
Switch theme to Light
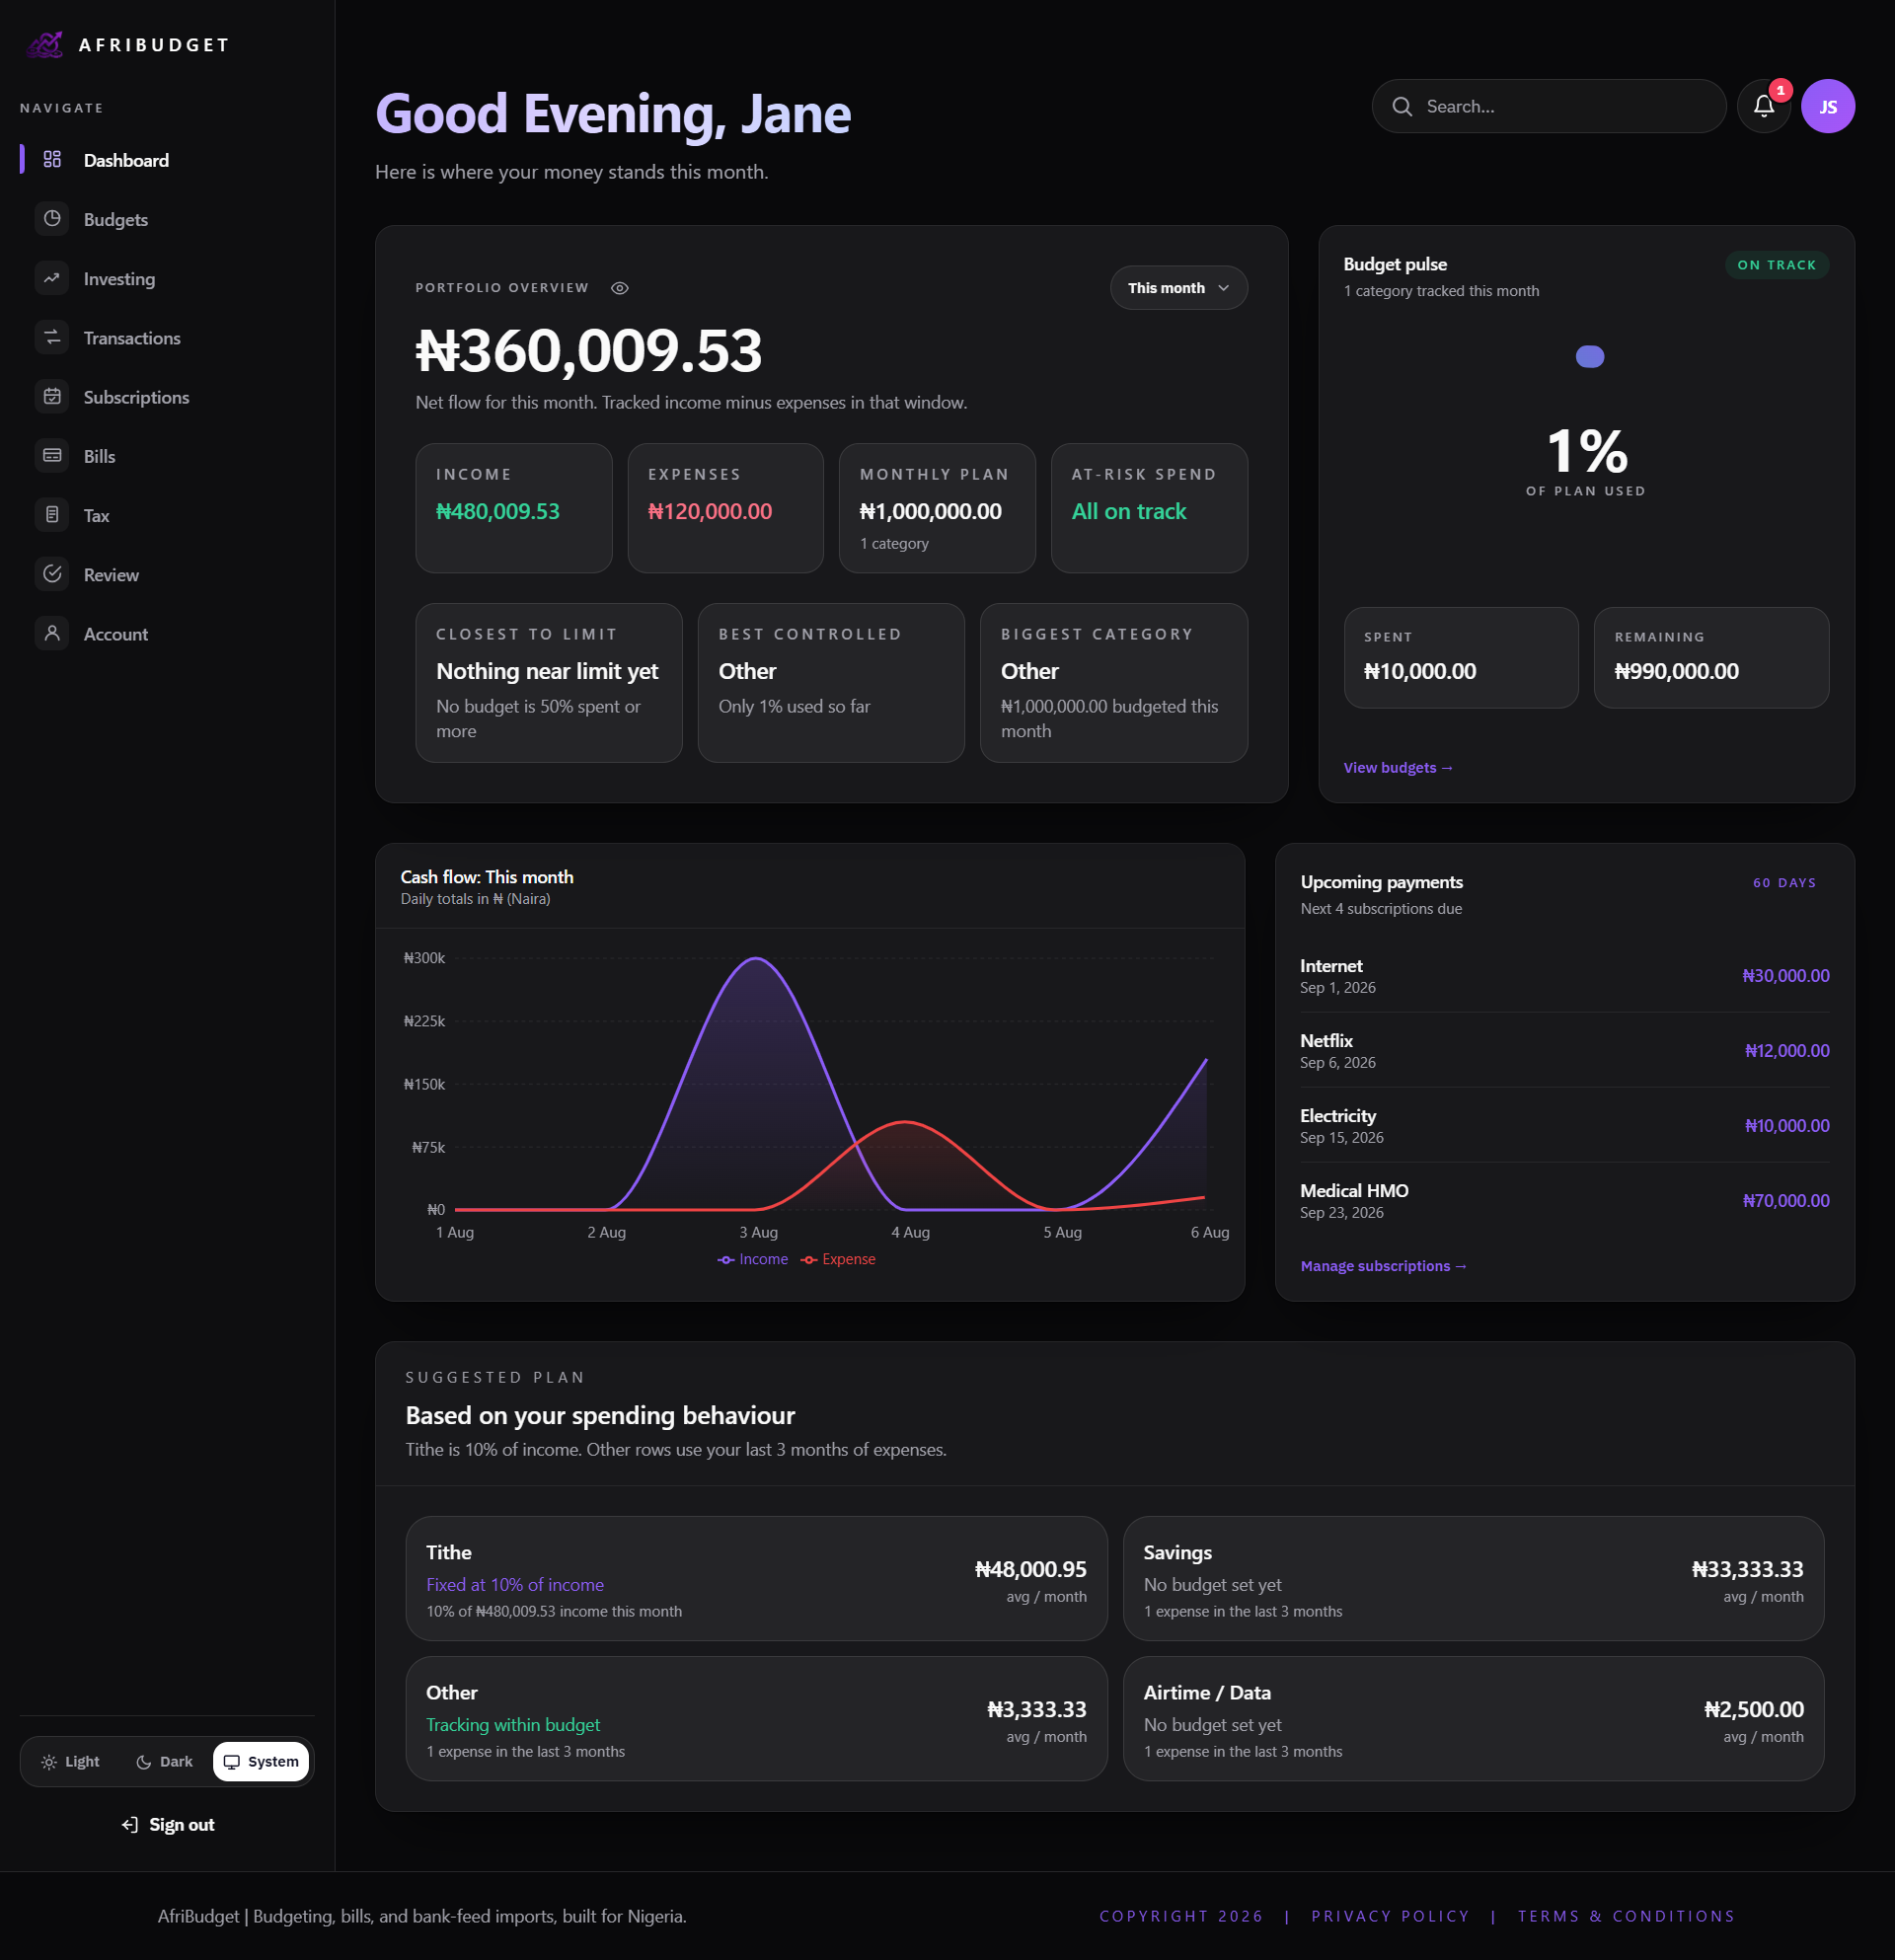coord(70,1761)
